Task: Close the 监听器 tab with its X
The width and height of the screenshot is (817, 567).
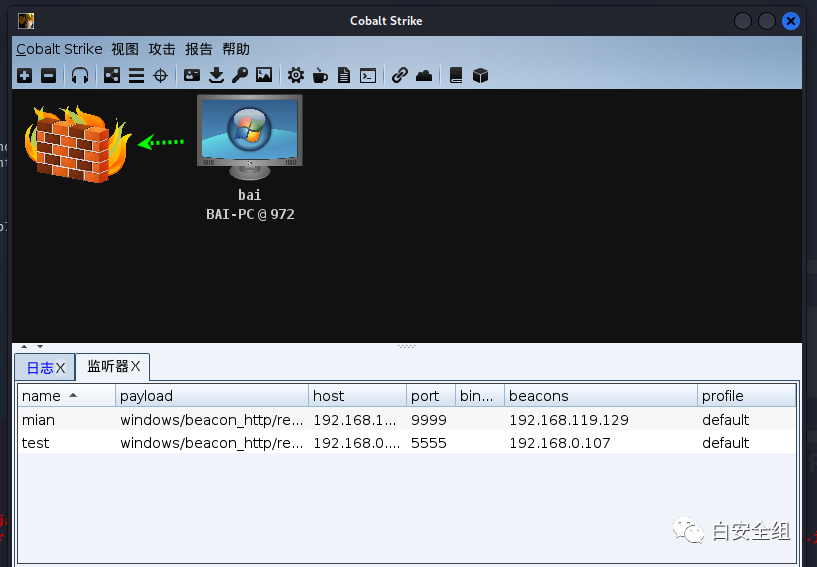Action: pyautogui.click(x=135, y=366)
